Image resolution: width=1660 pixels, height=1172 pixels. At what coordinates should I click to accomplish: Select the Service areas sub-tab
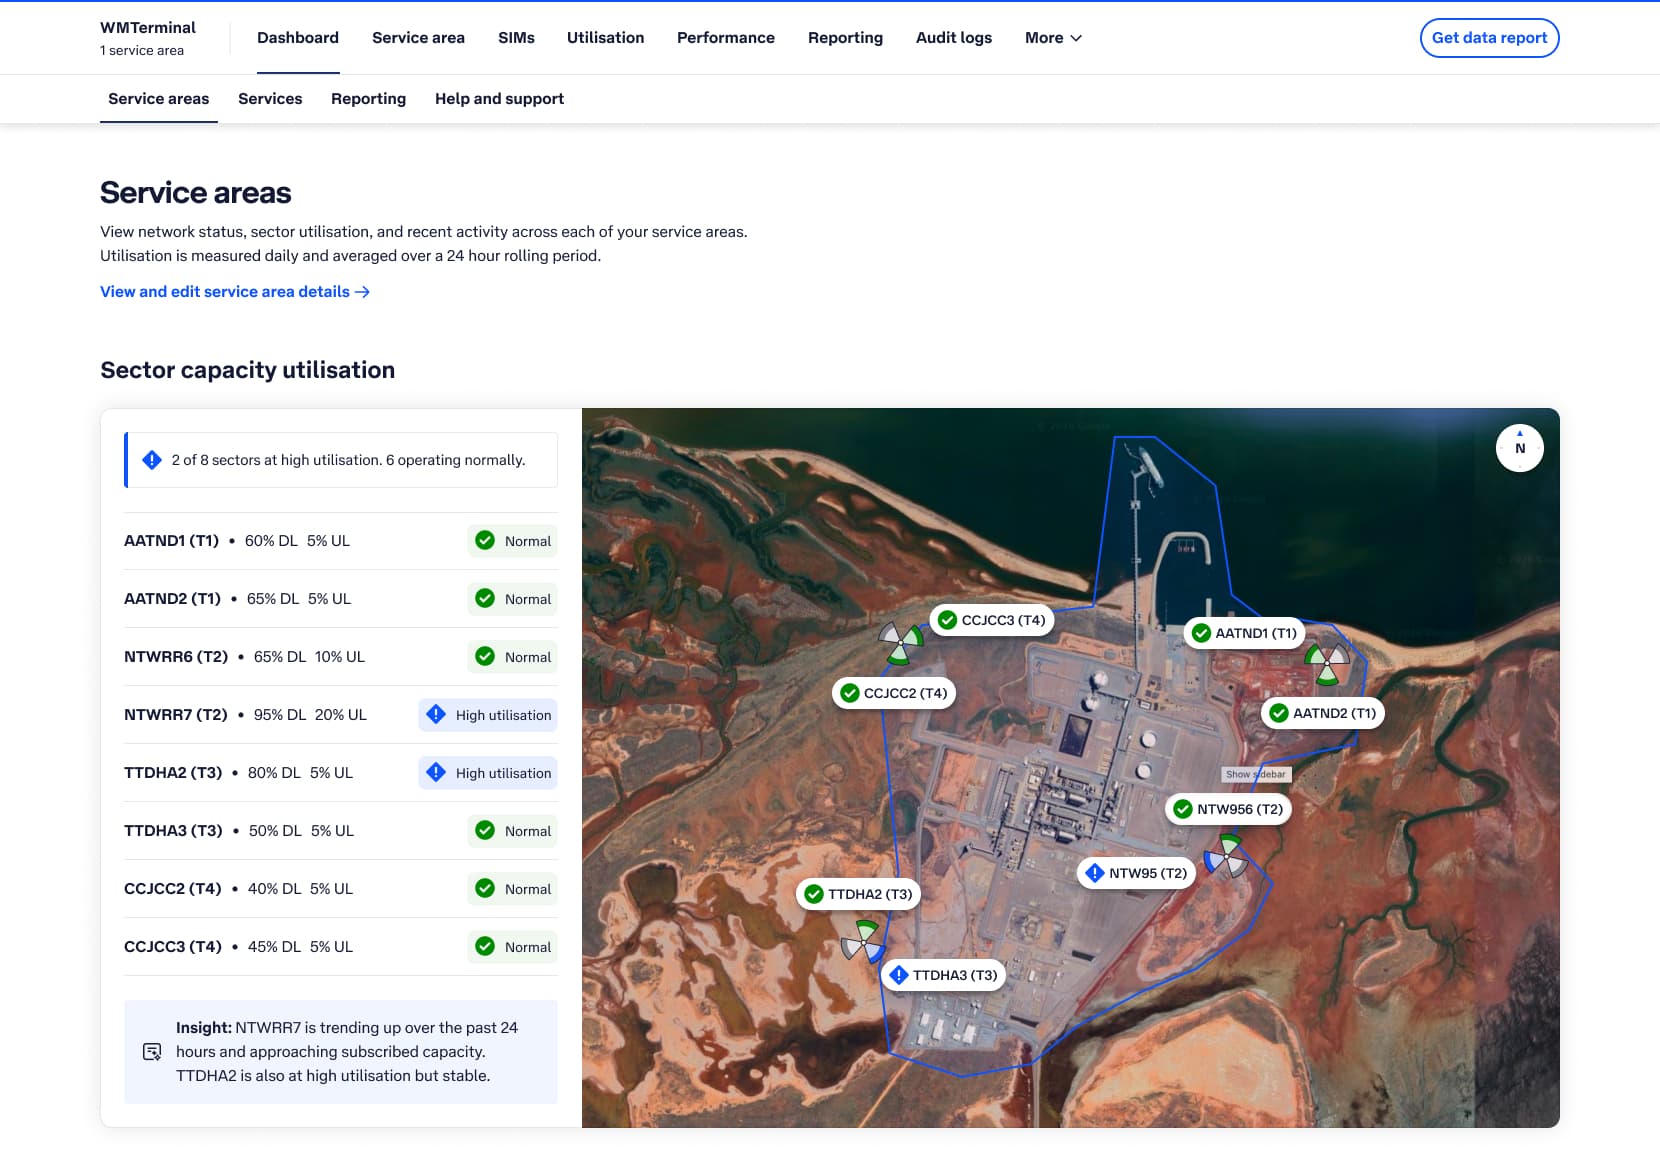[159, 99]
